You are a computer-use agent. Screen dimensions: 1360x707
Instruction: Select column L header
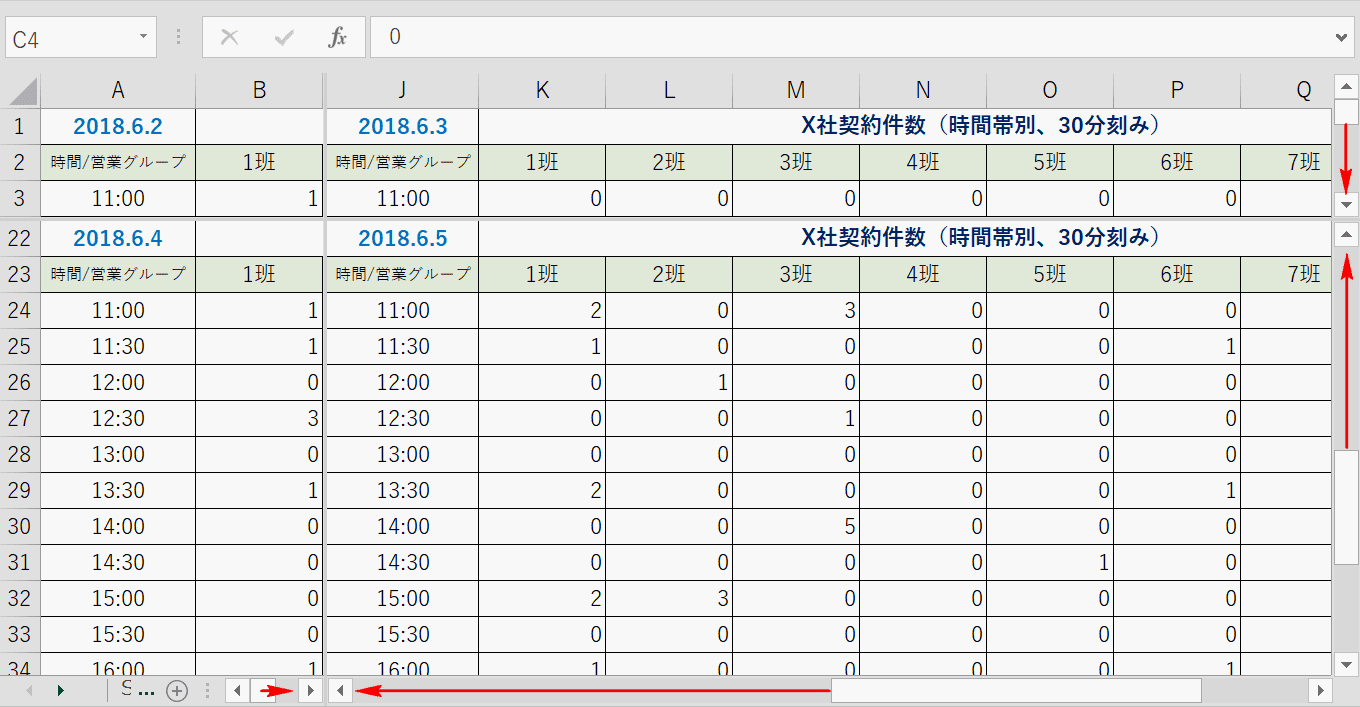669,90
